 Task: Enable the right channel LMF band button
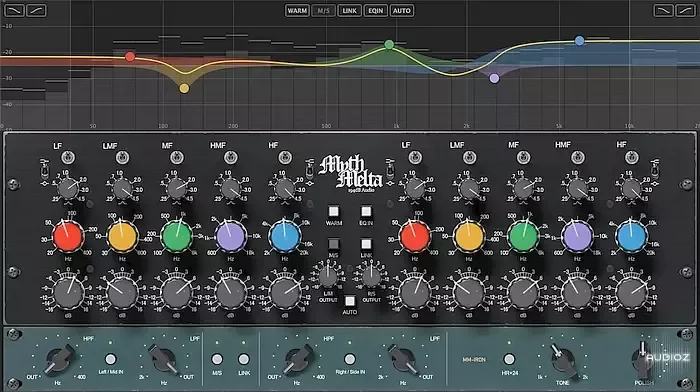click(x=469, y=157)
